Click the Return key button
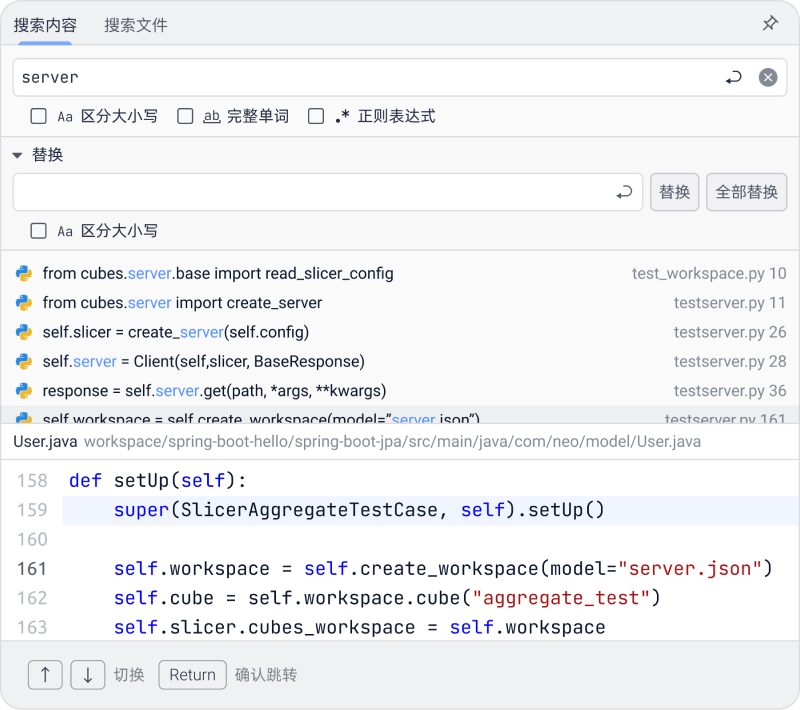The width and height of the screenshot is (800, 710). [x=192, y=675]
